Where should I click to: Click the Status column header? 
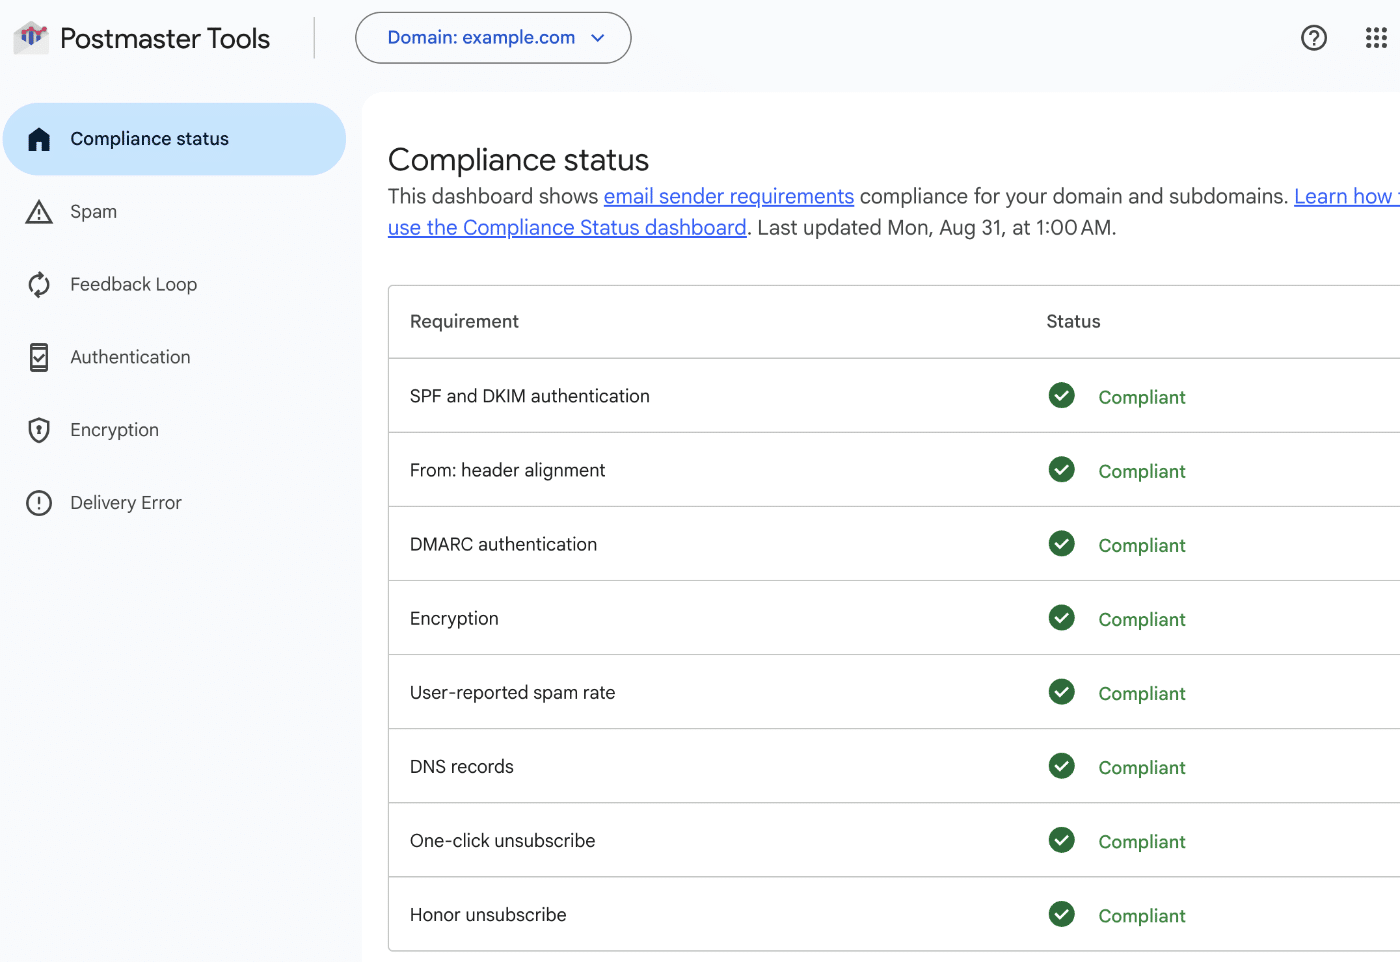pos(1073,321)
